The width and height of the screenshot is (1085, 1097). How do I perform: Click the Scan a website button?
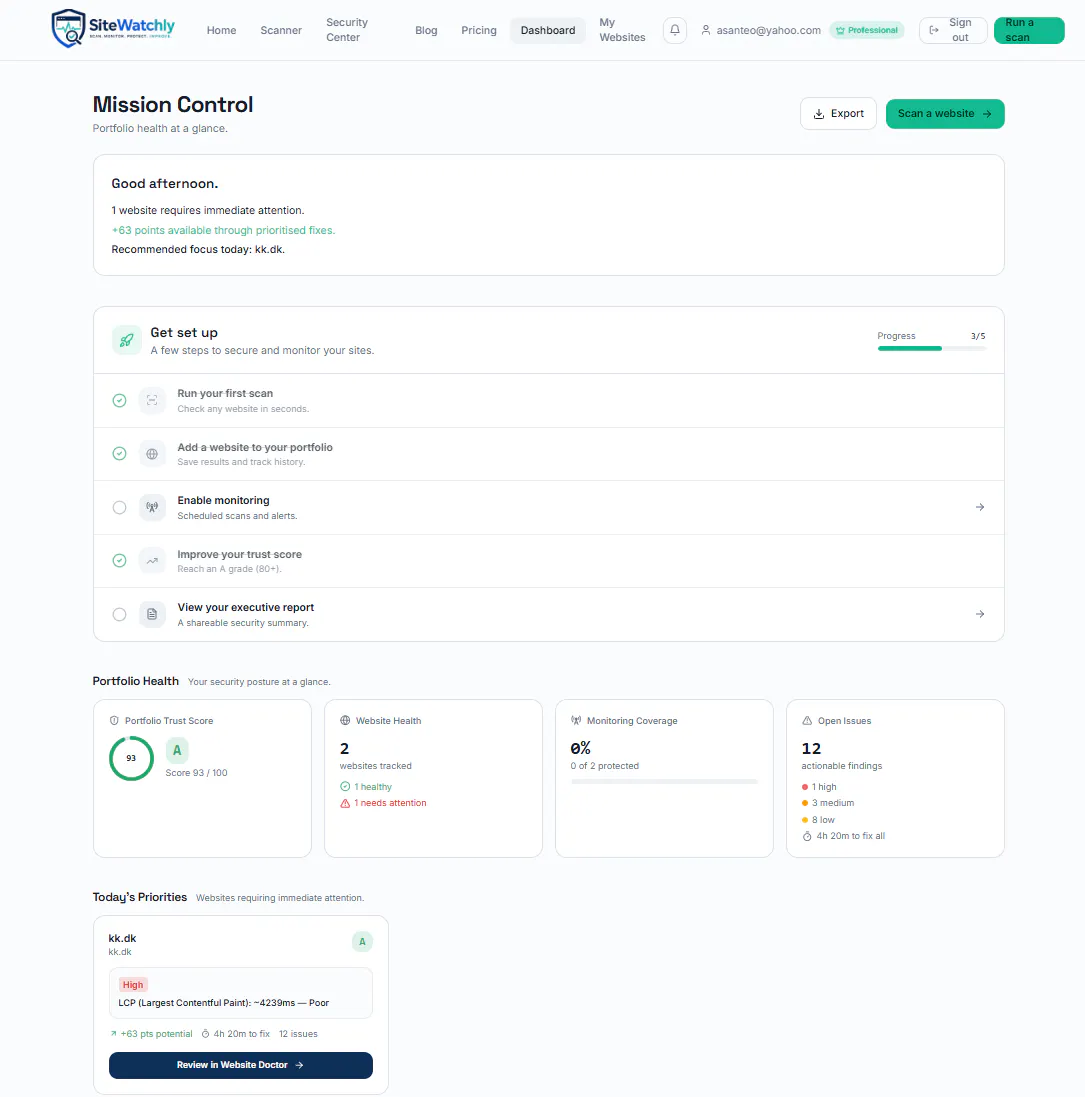(x=945, y=113)
